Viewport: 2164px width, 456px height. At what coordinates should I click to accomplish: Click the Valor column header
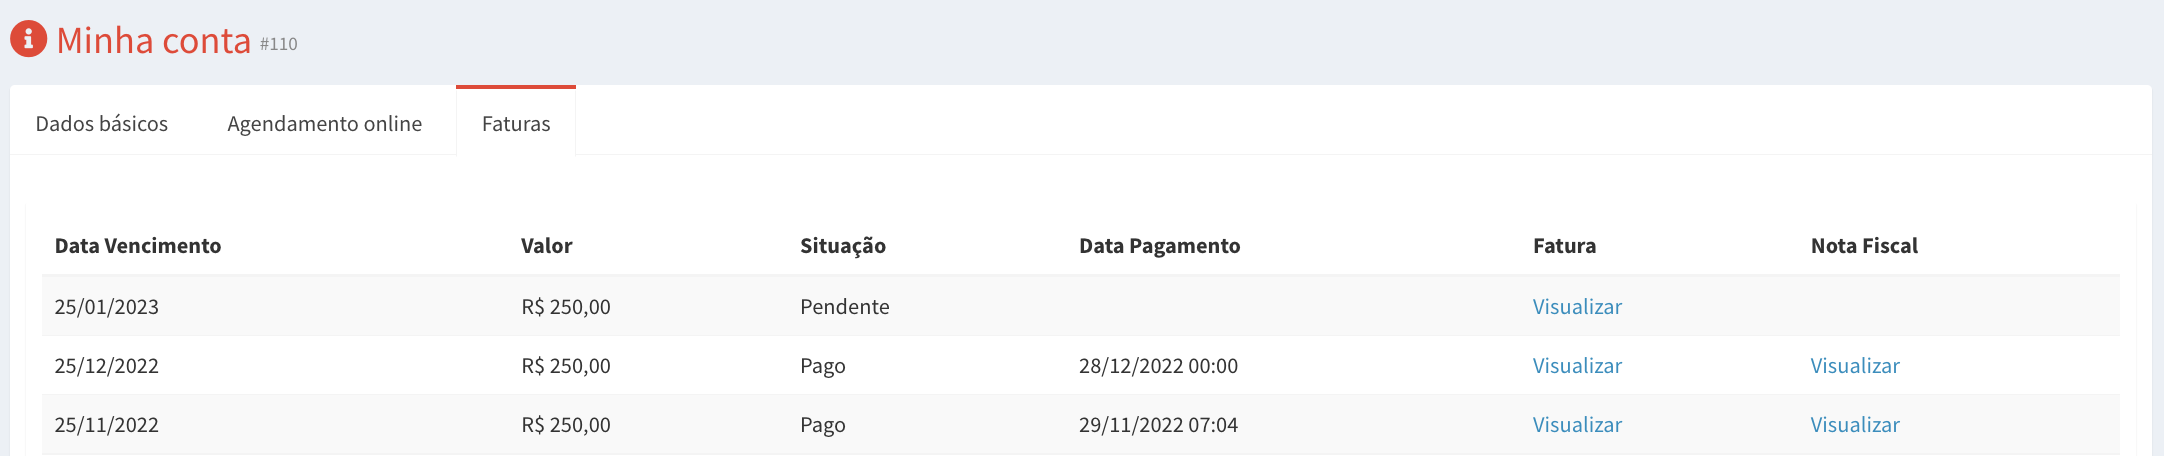coord(547,245)
